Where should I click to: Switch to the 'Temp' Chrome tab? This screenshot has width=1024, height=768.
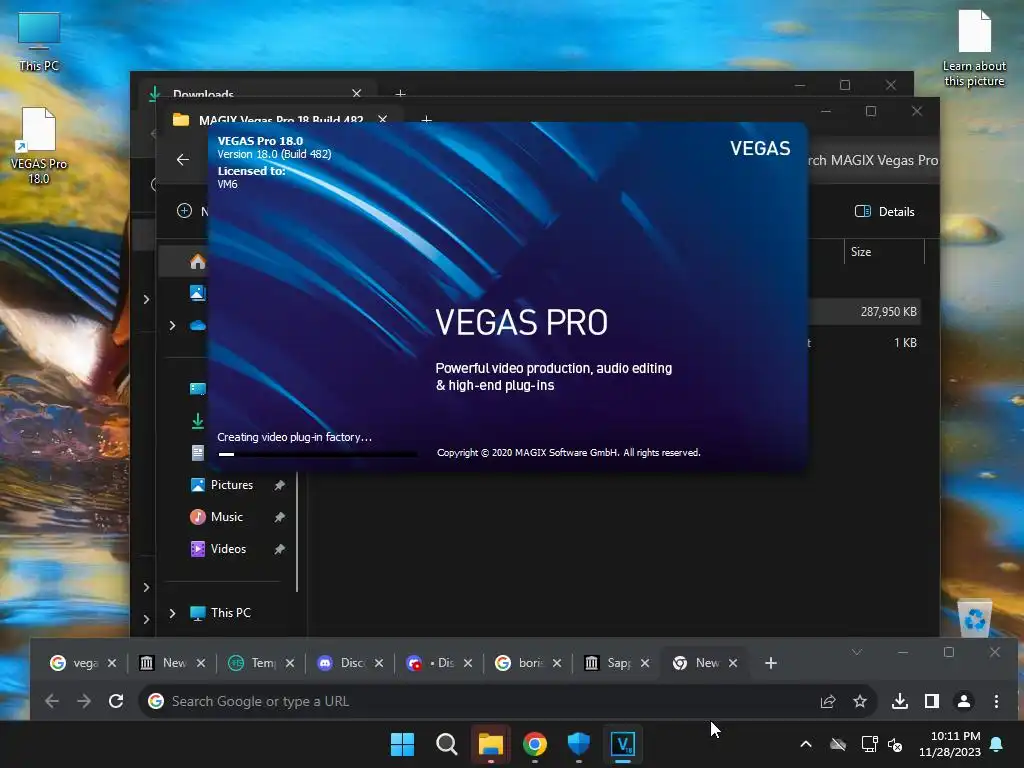pos(253,663)
